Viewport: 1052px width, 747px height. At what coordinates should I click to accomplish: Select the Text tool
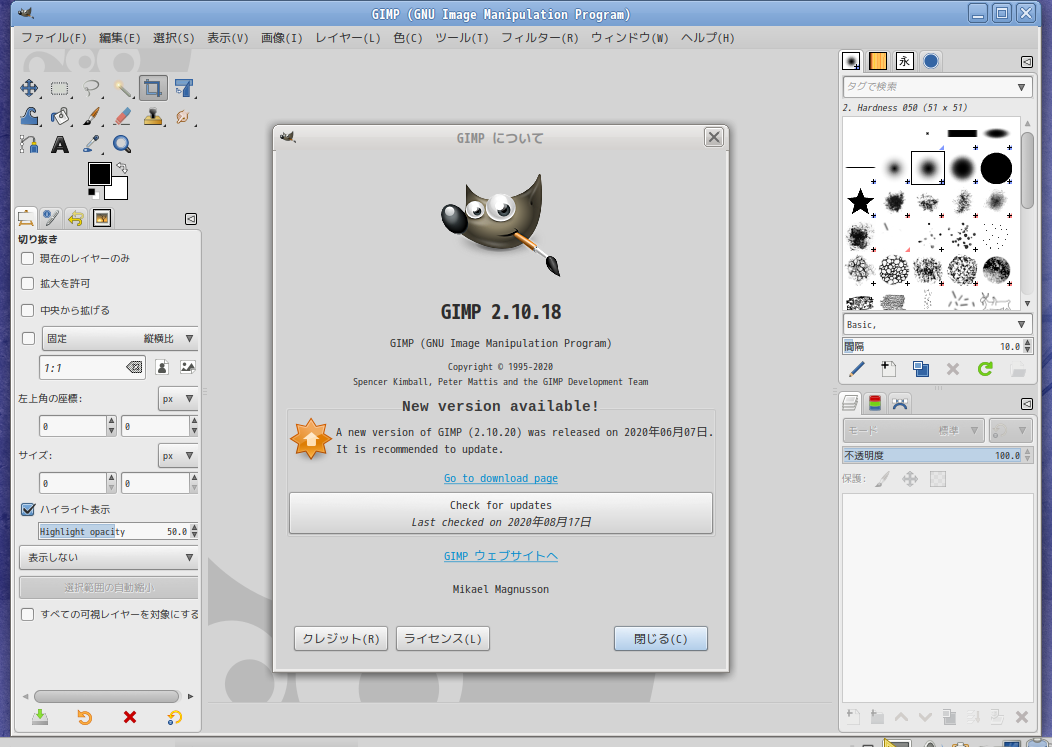click(x=60, y=144)
